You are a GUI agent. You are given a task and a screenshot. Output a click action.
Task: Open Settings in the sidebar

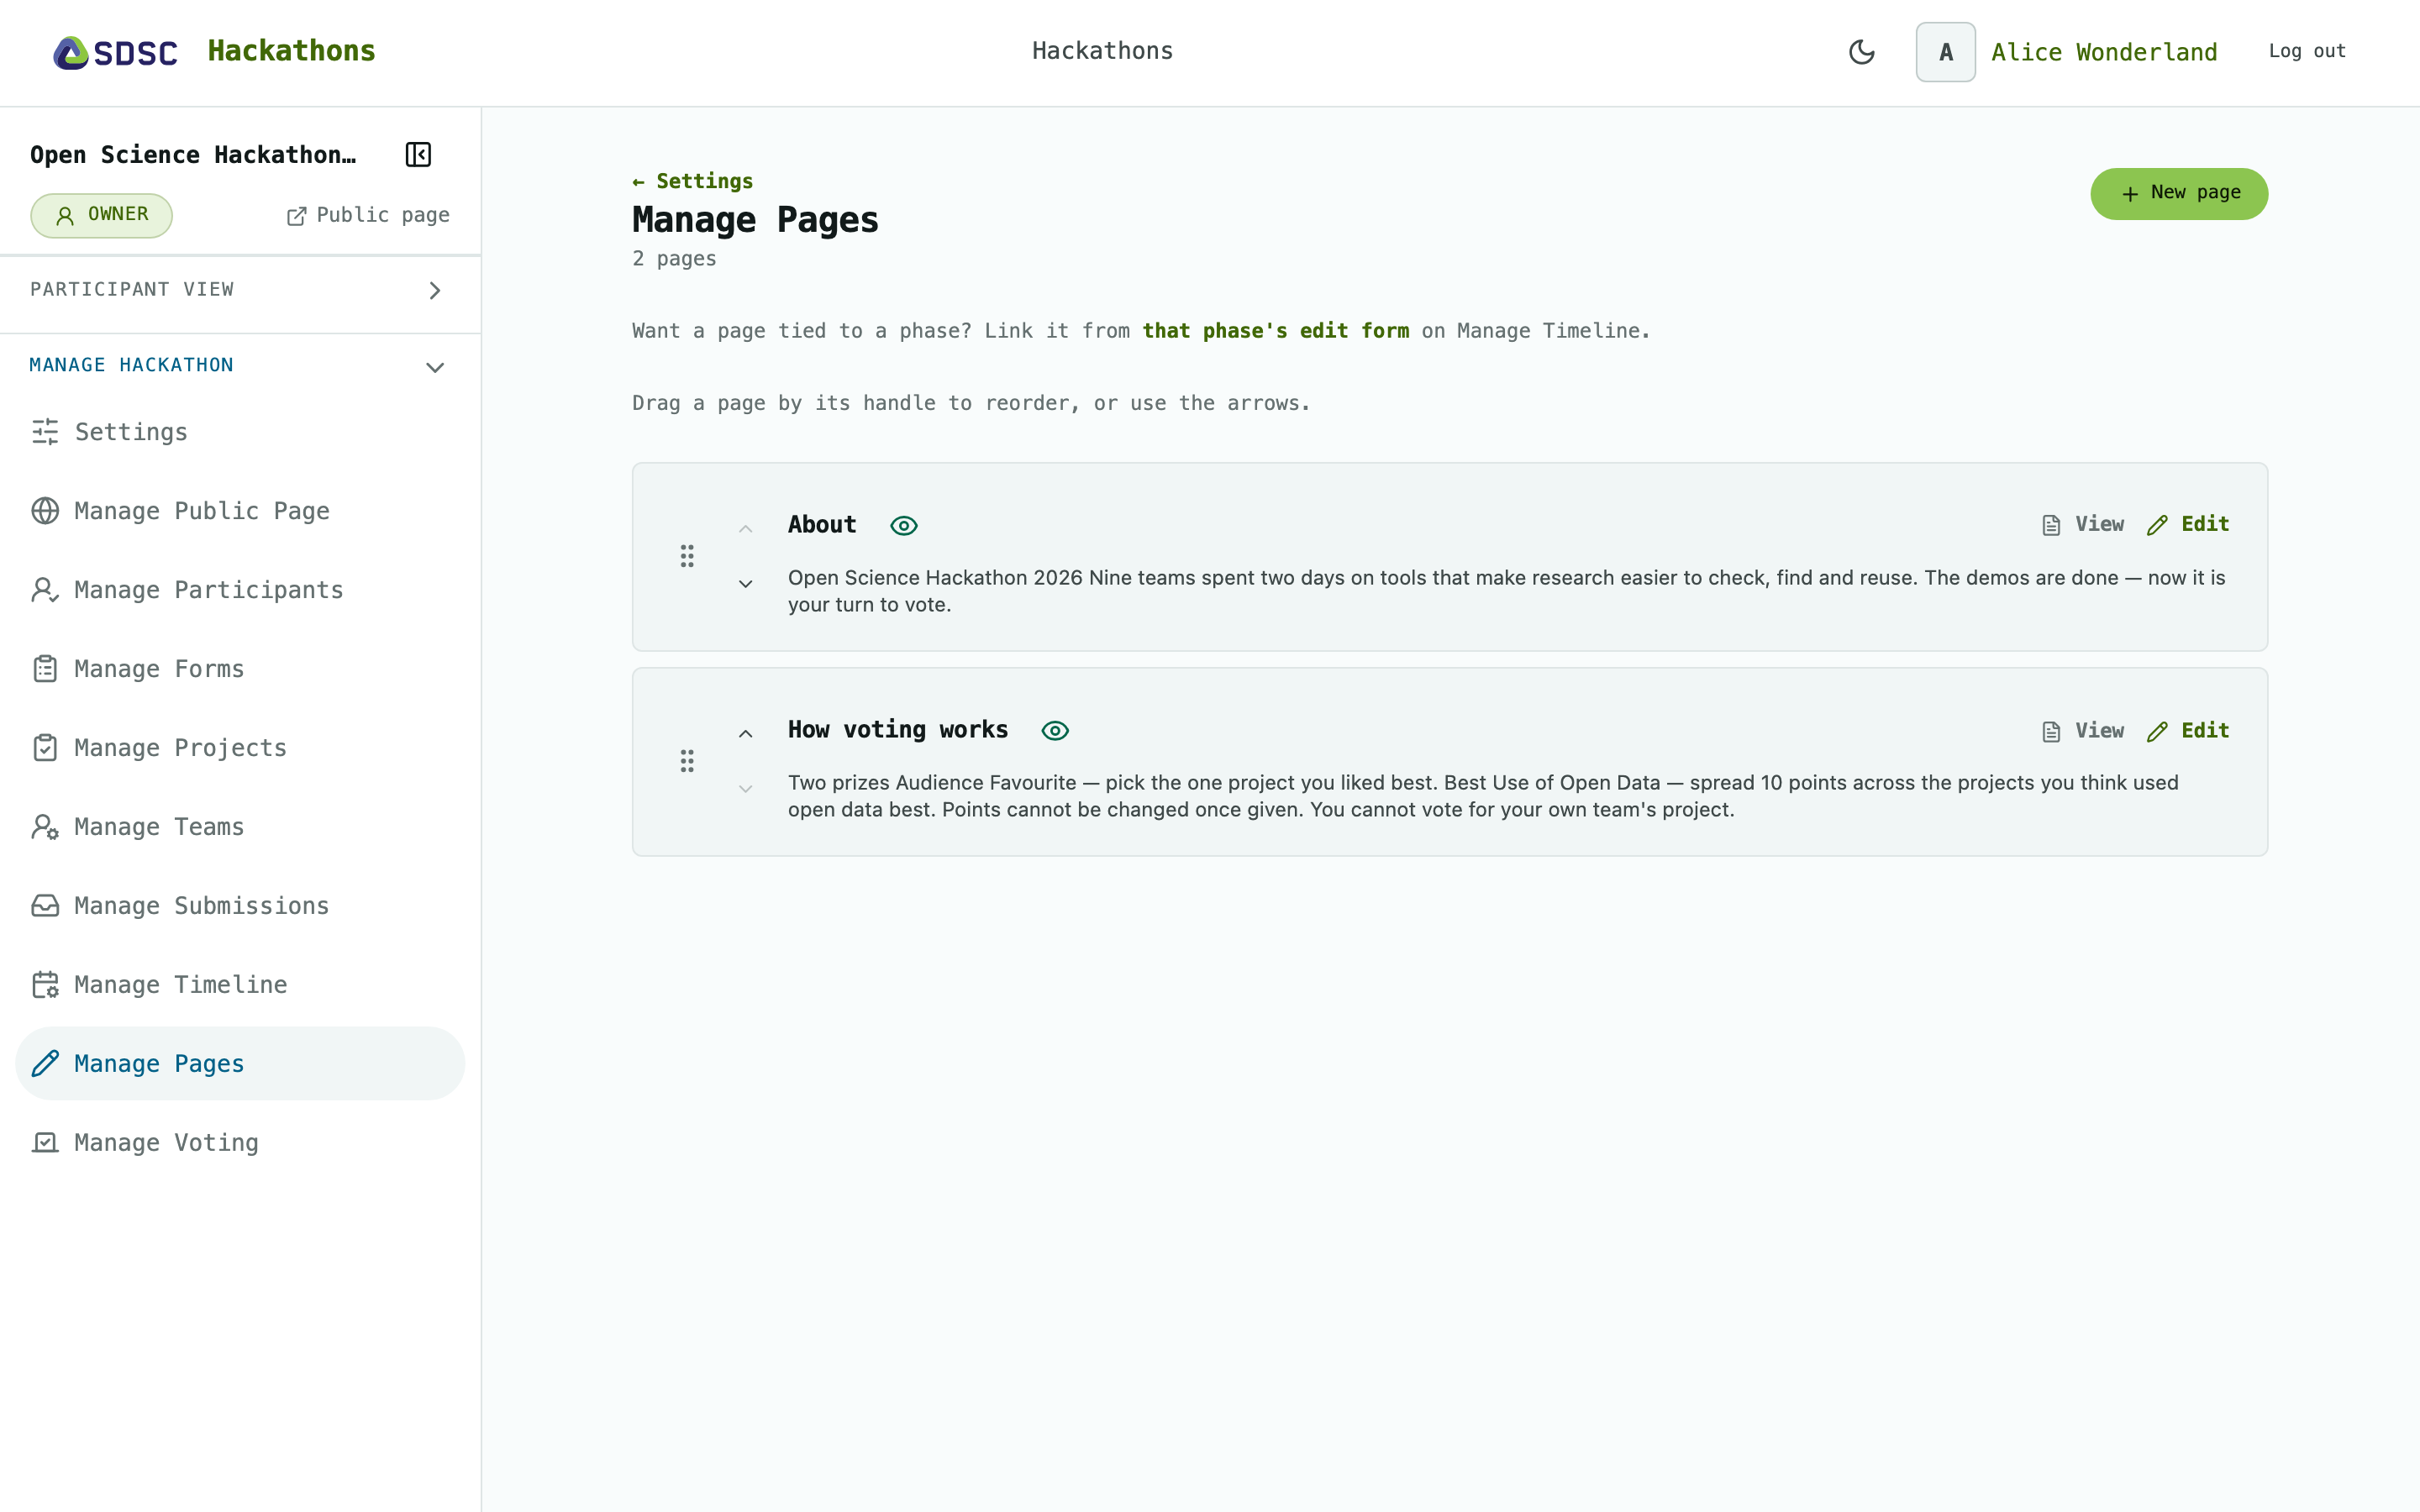(x=240, y=432)
